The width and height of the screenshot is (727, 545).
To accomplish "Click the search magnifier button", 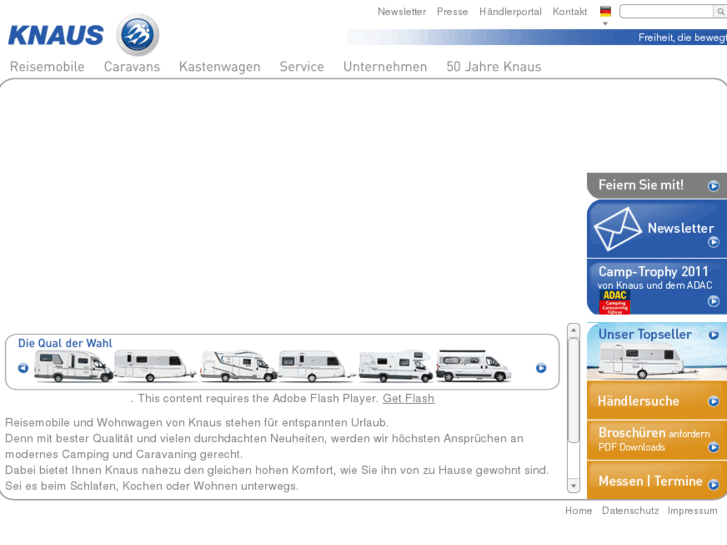I will pos(720,12).
